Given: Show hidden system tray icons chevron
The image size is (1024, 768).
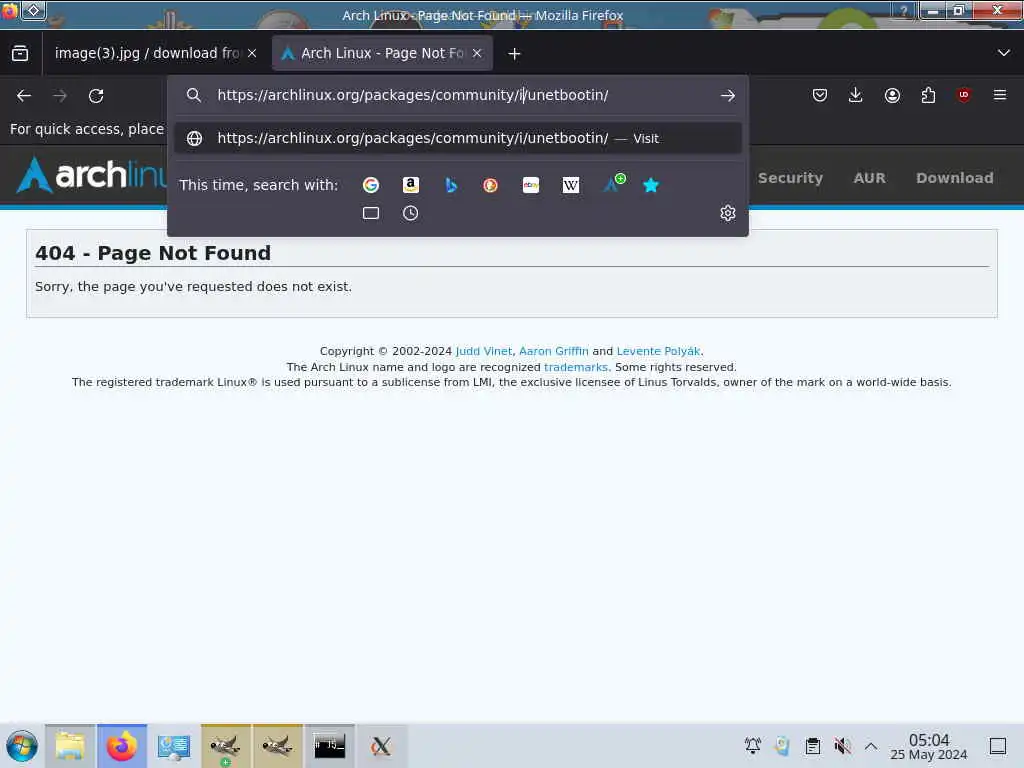Looking at the screenshot, I should (x=871, y=746).
